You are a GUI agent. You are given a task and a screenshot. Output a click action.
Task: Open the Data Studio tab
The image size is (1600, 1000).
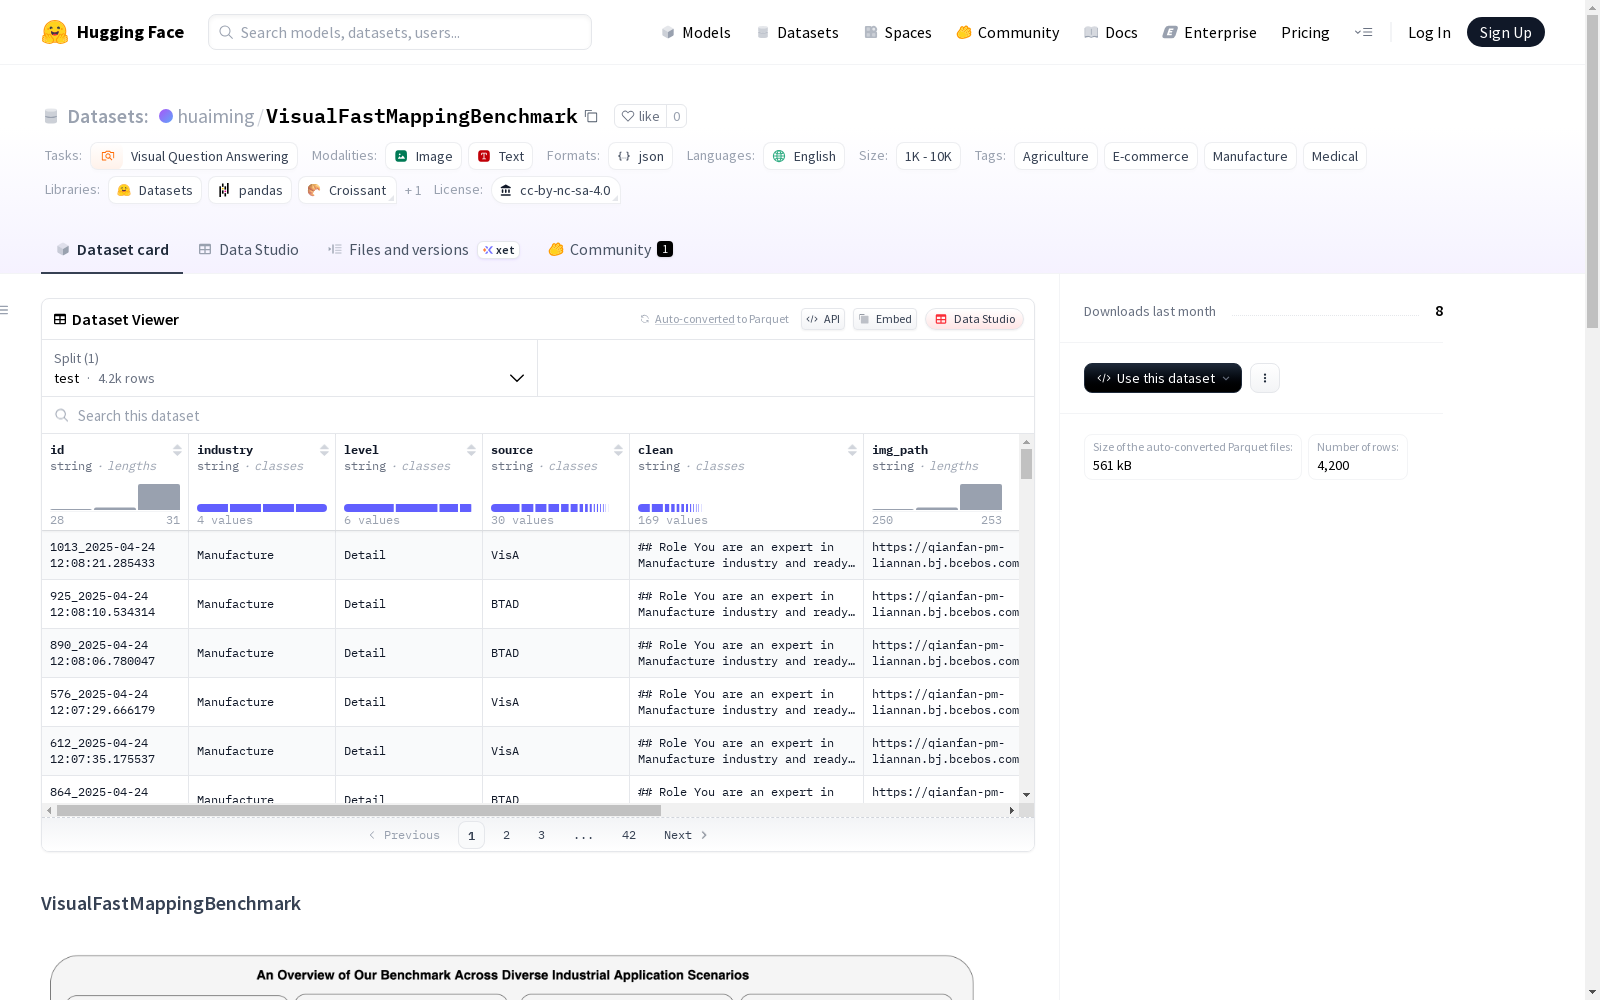tap(248, 250)
